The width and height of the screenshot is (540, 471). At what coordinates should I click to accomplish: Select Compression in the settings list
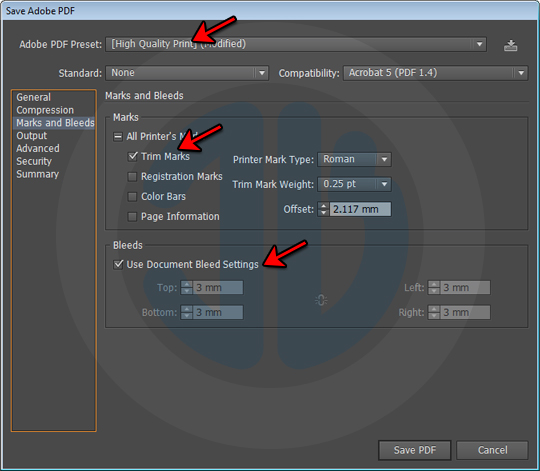pos(45,110)
